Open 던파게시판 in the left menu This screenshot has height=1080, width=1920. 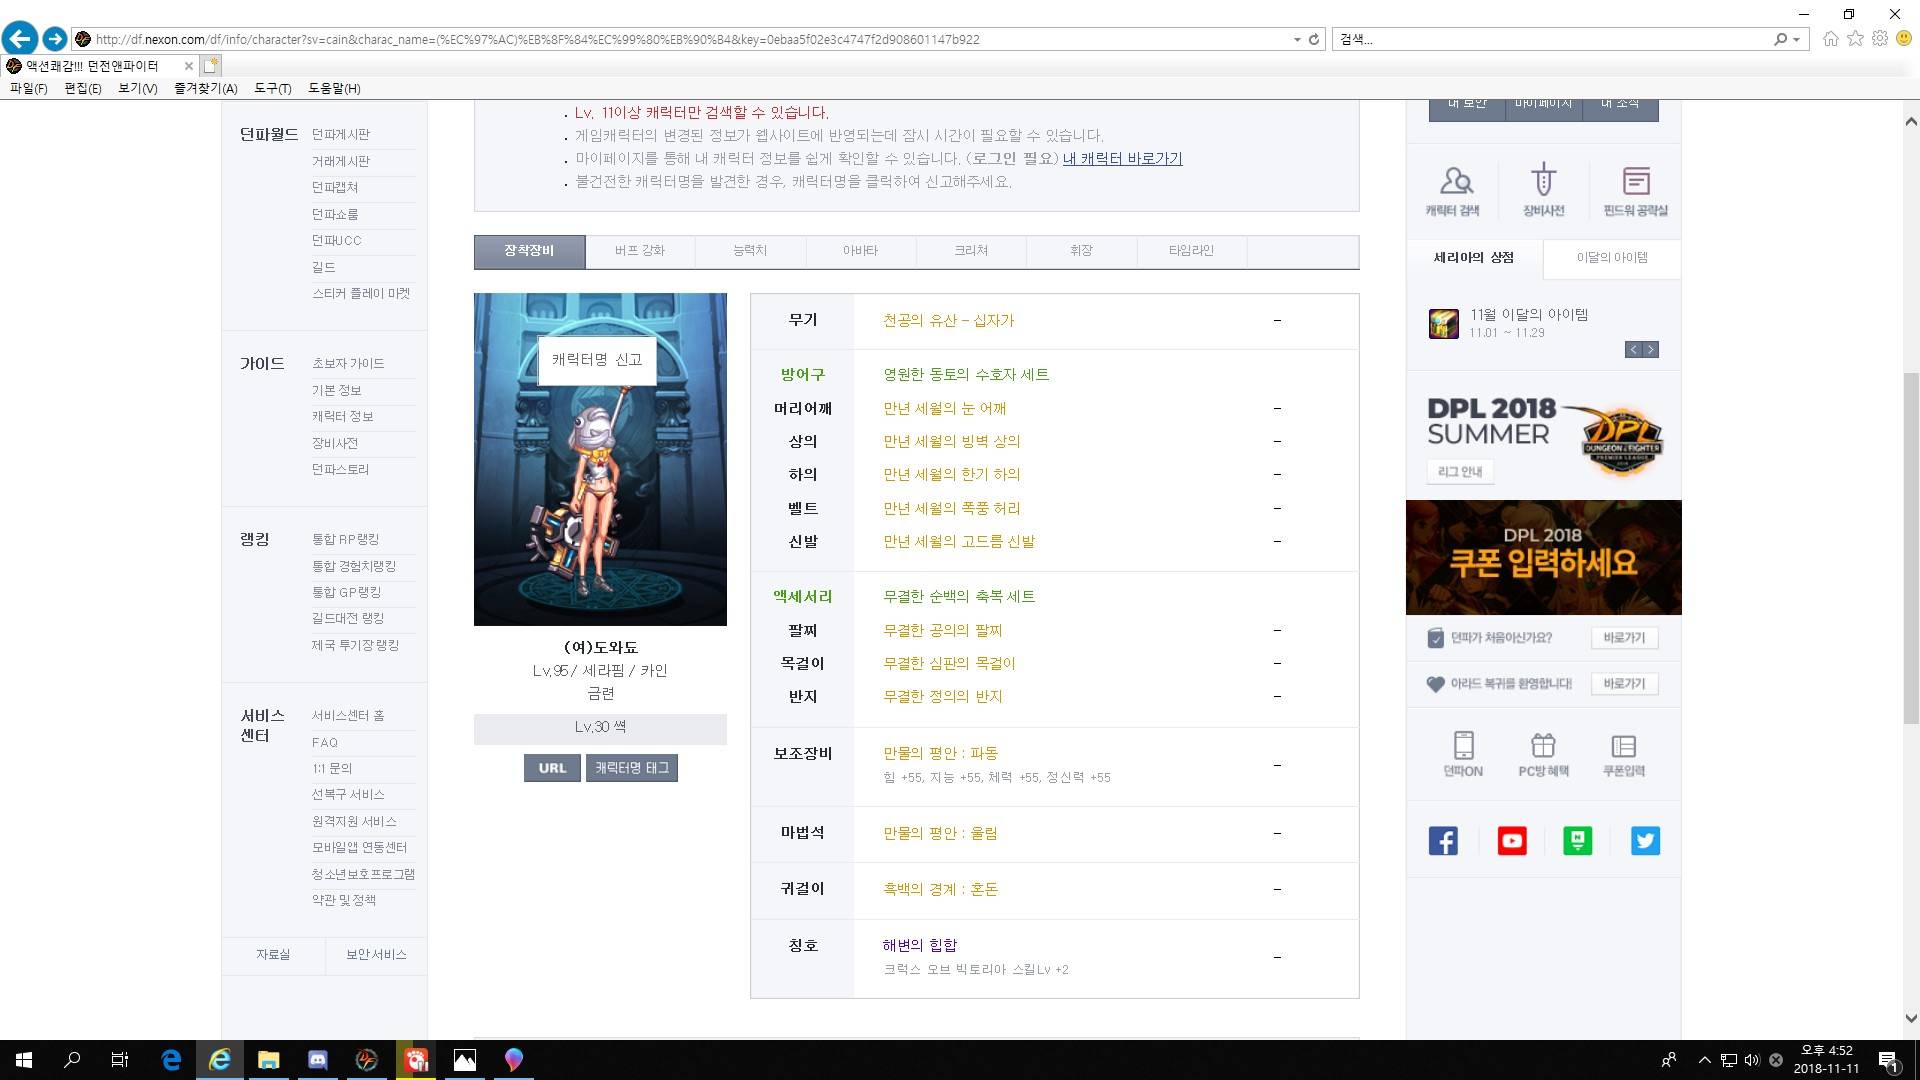(341, 134)
